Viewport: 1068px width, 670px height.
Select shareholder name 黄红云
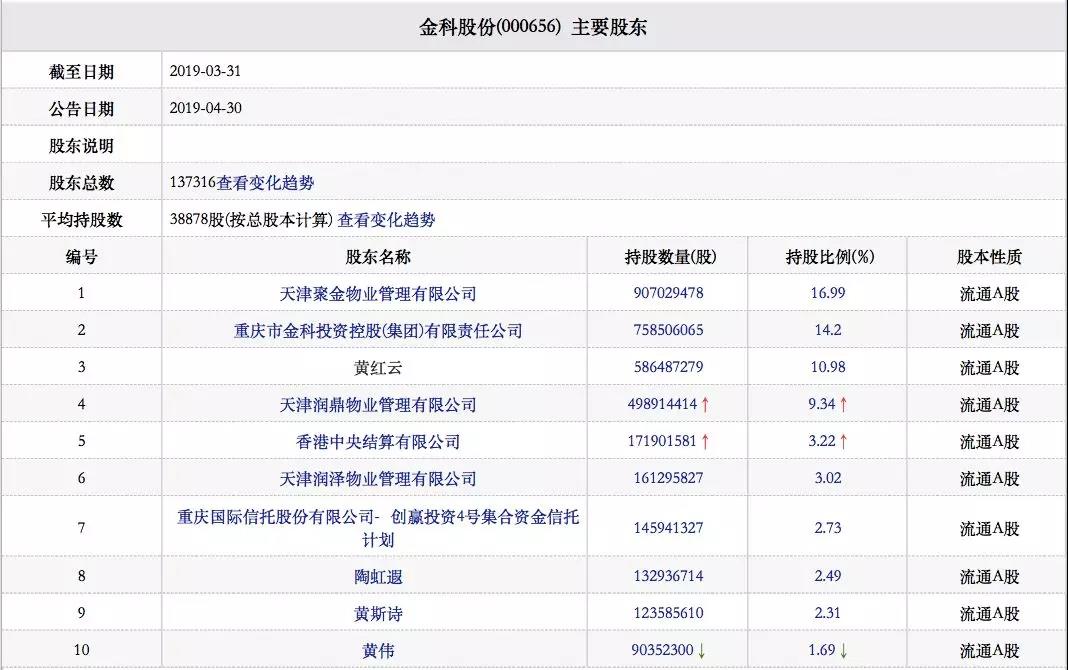click(x=378, y=368)
